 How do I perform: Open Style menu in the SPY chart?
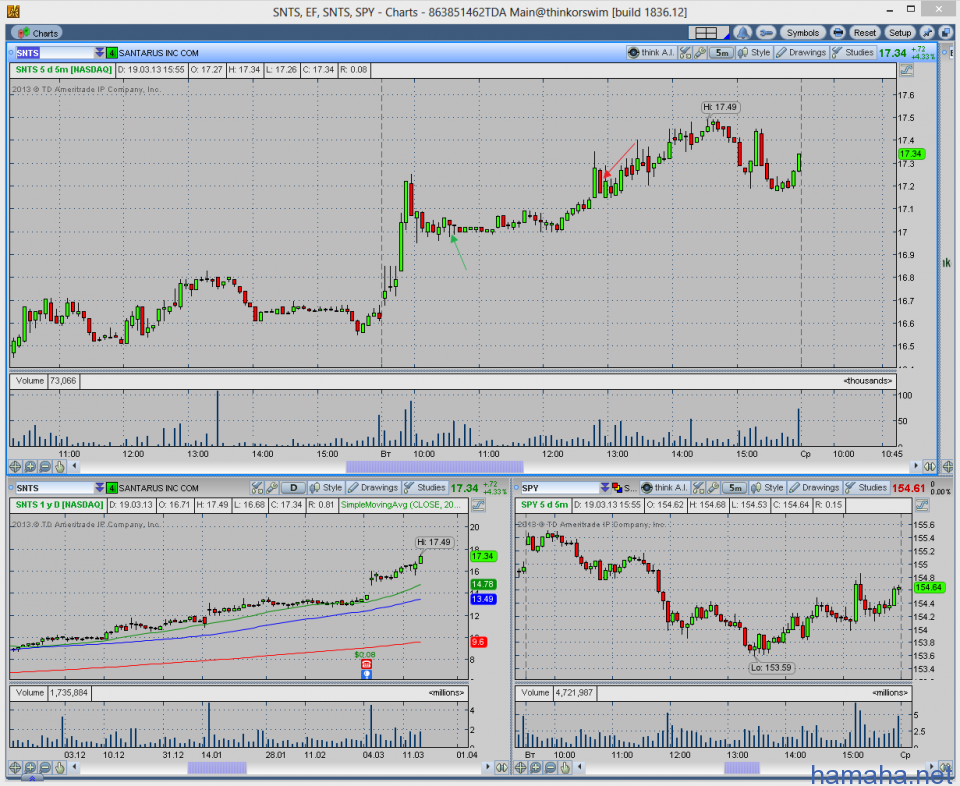(x=768, y=488)
